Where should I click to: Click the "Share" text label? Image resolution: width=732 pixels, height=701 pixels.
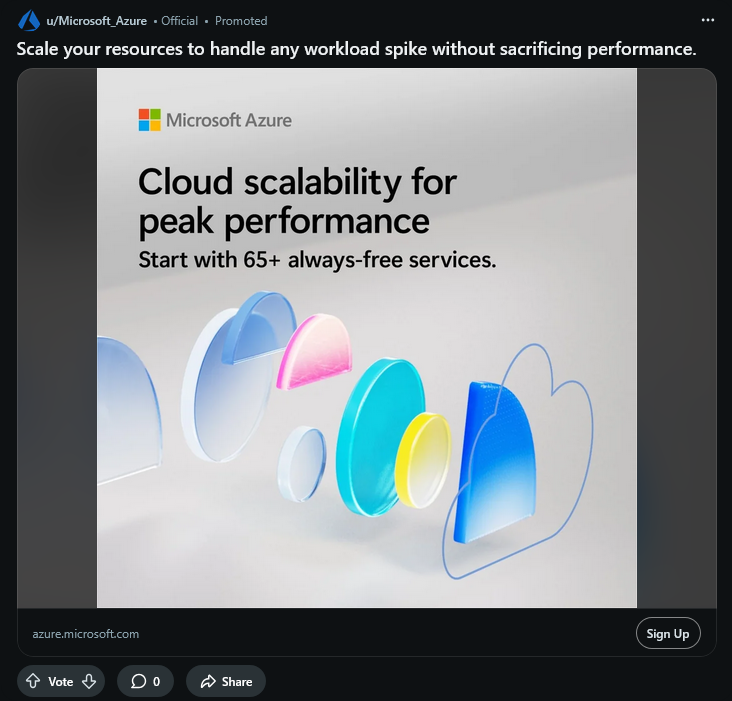click(237, 681)
